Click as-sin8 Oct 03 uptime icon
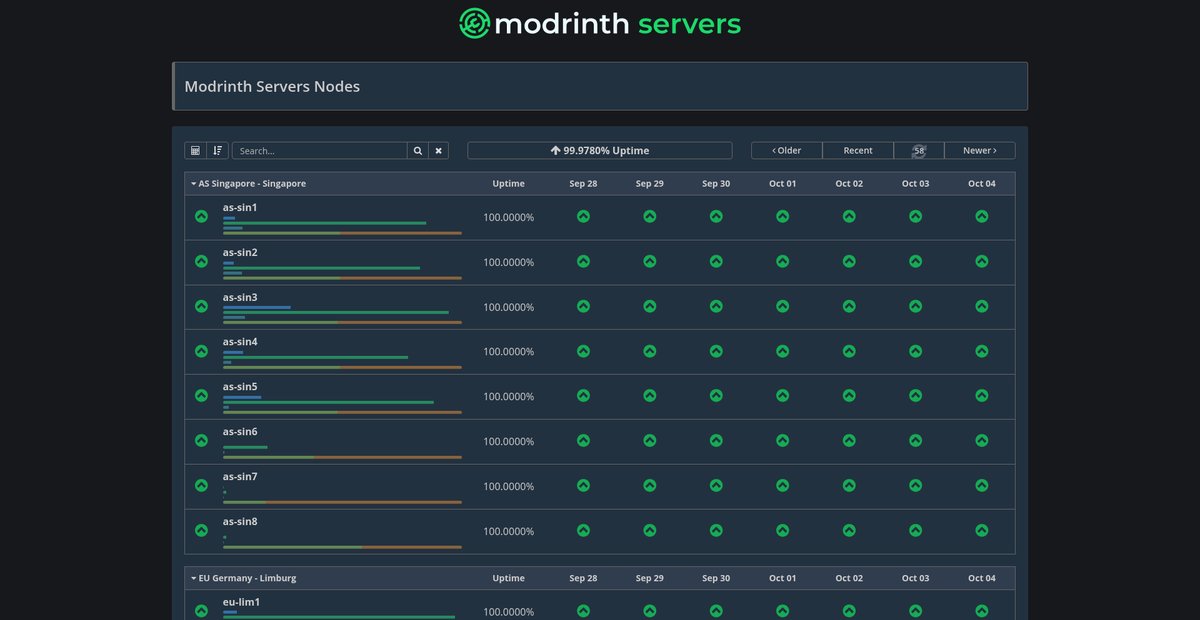Screen dimensions: 1200x620 (915, 531)
